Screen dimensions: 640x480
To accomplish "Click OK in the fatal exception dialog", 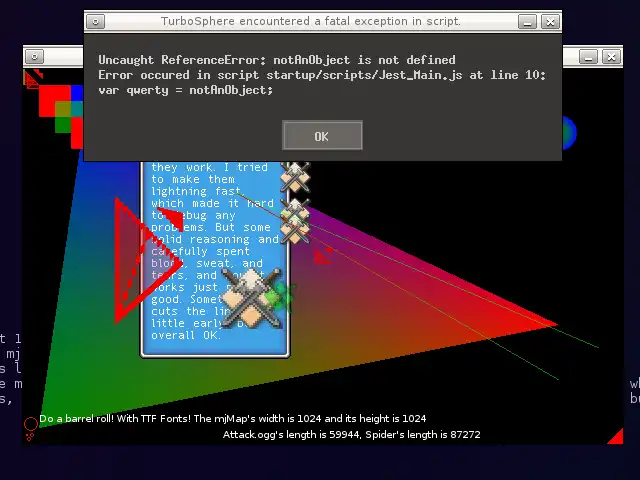I will [322, 136].
